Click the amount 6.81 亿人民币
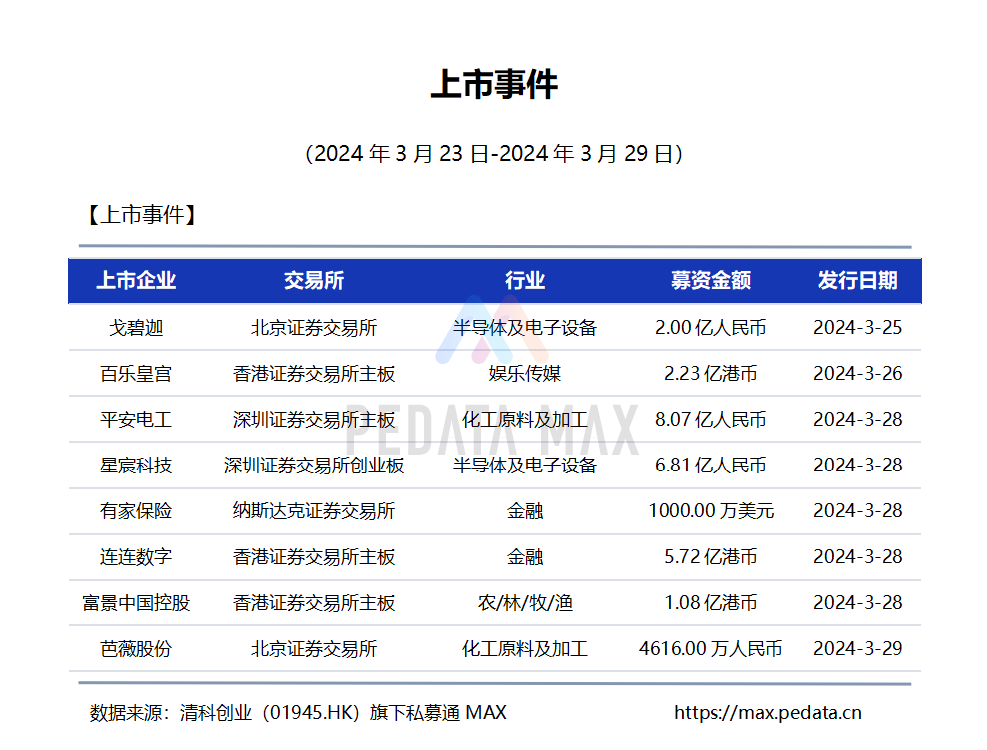Viewport: 987px width, 750px height. [x=711, y=465]
